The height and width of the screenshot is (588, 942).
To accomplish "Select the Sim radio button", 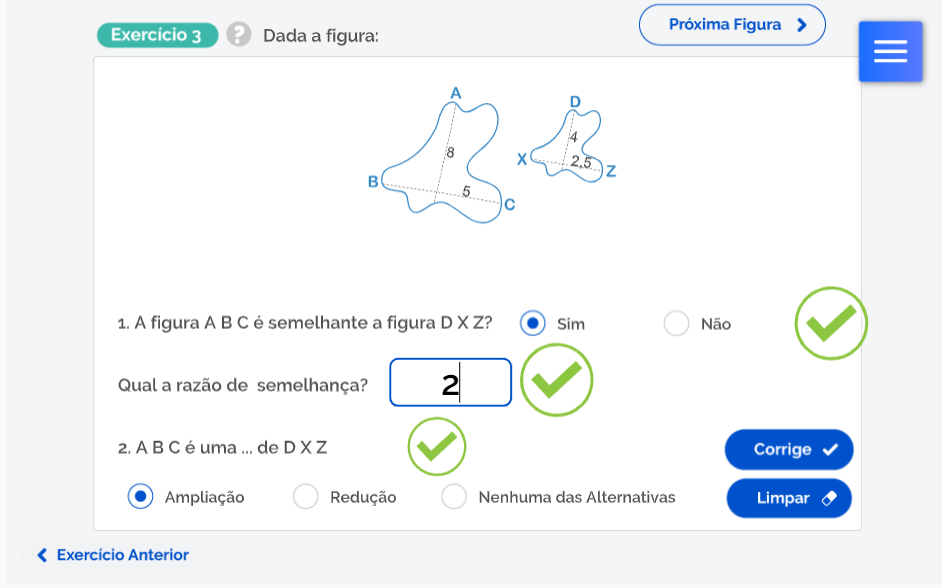I will [x=533, y=323].
